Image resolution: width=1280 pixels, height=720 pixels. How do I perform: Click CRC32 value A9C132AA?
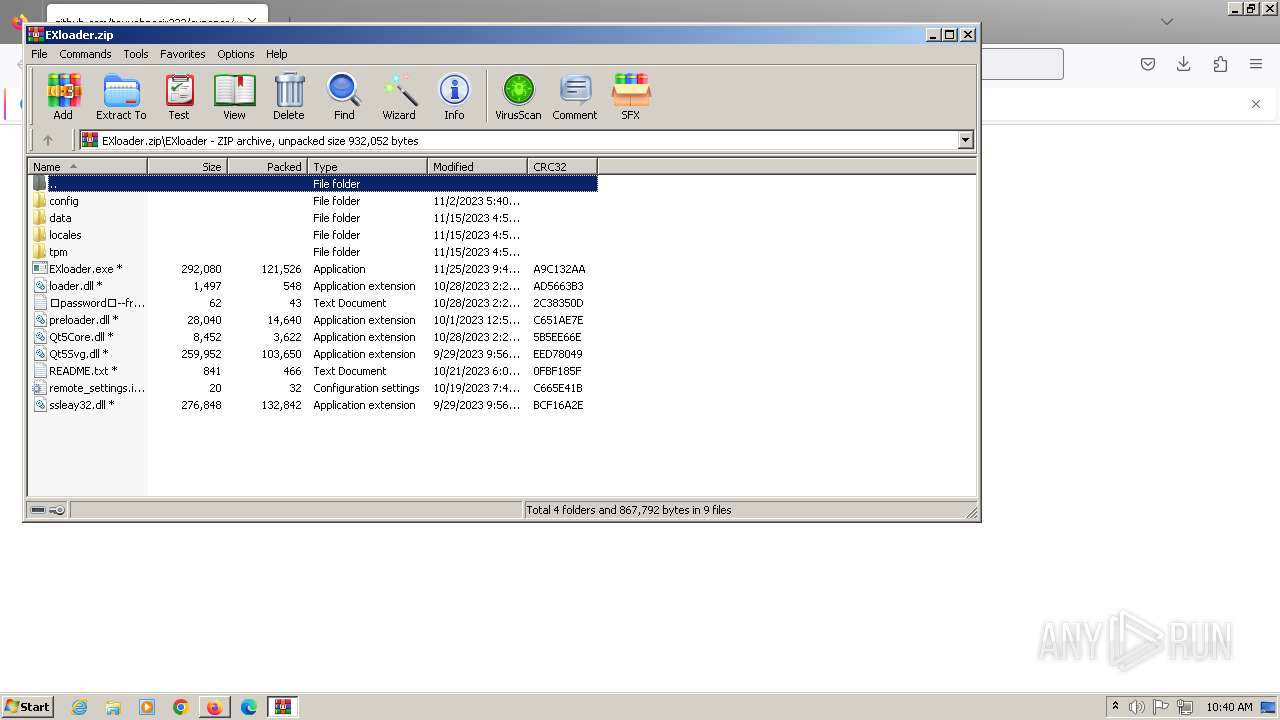coord(559,269)
